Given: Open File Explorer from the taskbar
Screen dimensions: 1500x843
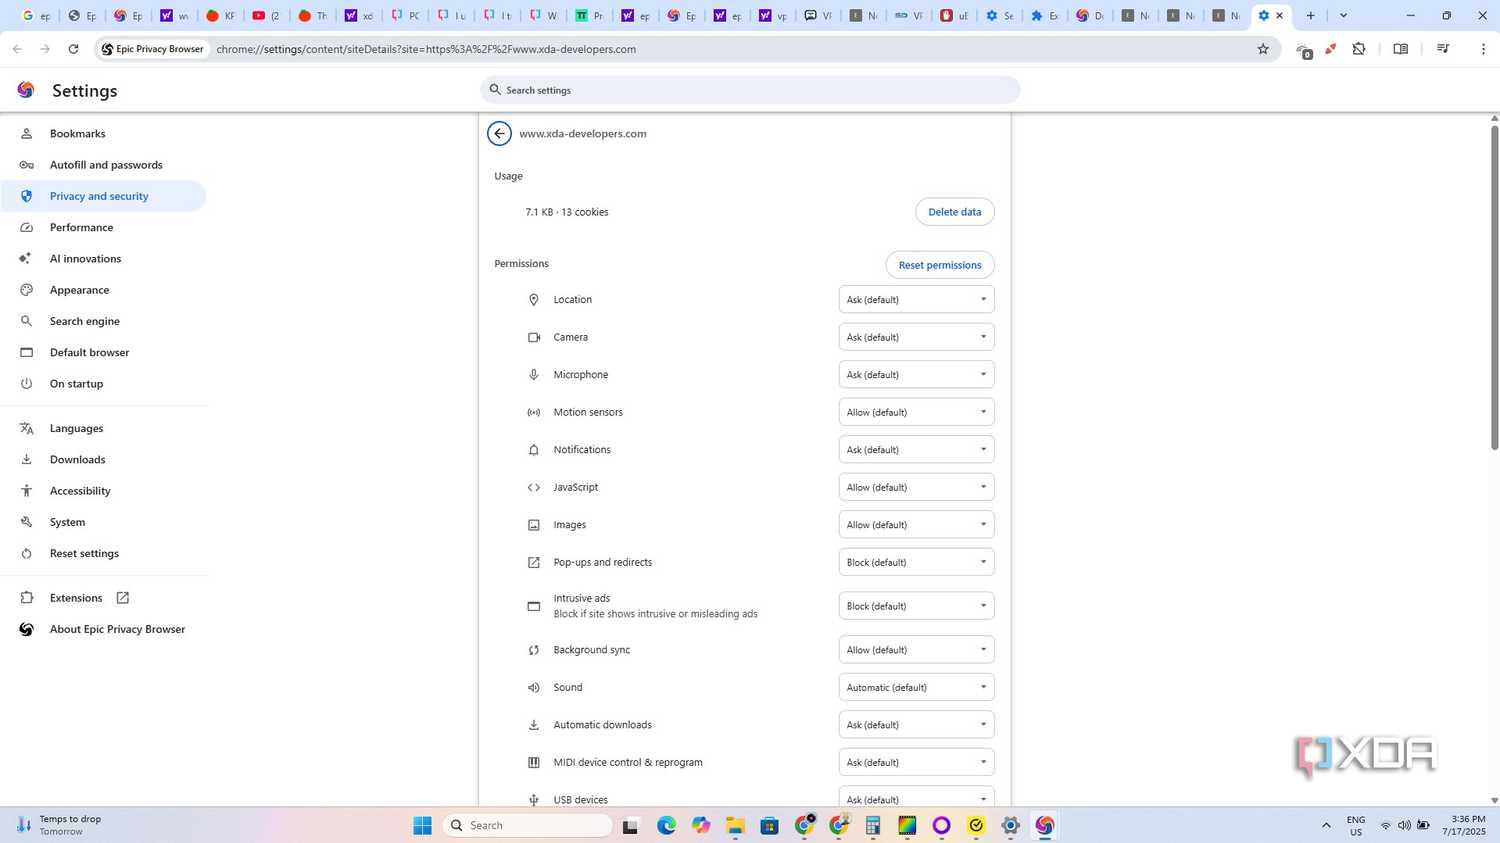Looking at the screenshot, I should [x=735, y=825].
